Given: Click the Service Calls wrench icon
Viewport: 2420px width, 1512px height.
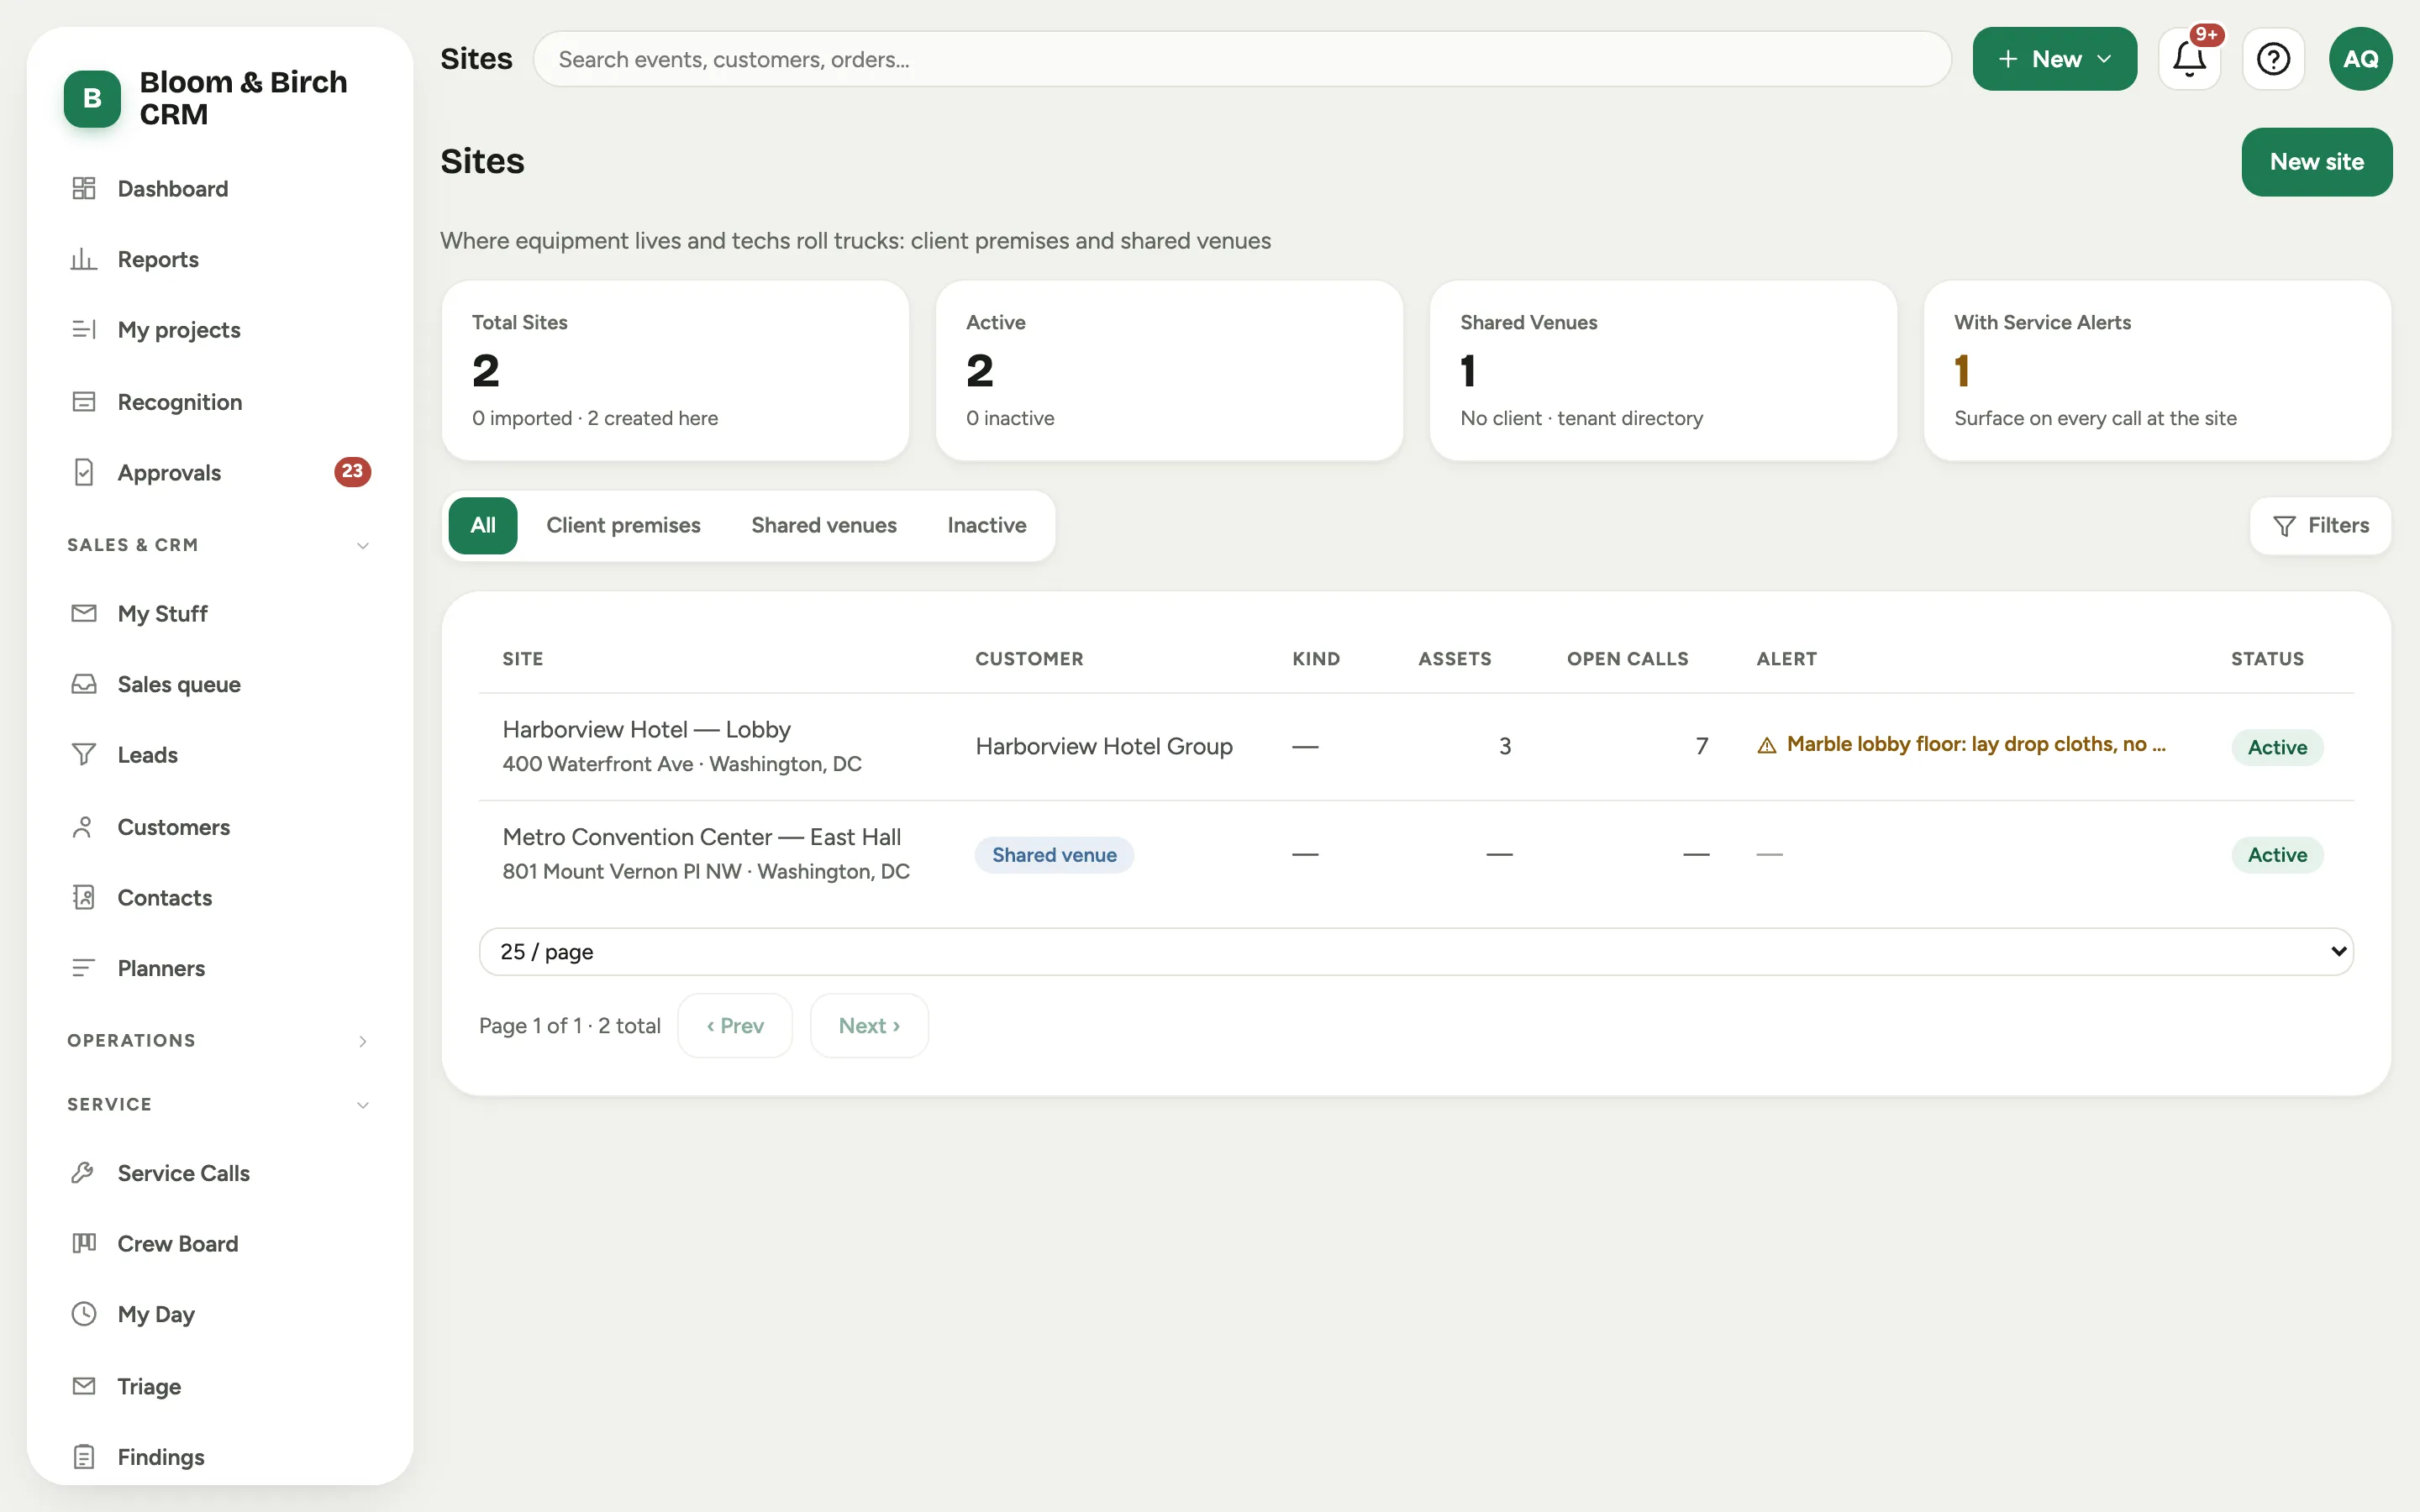Looking at the screenshot, I should pos(84,1173).
